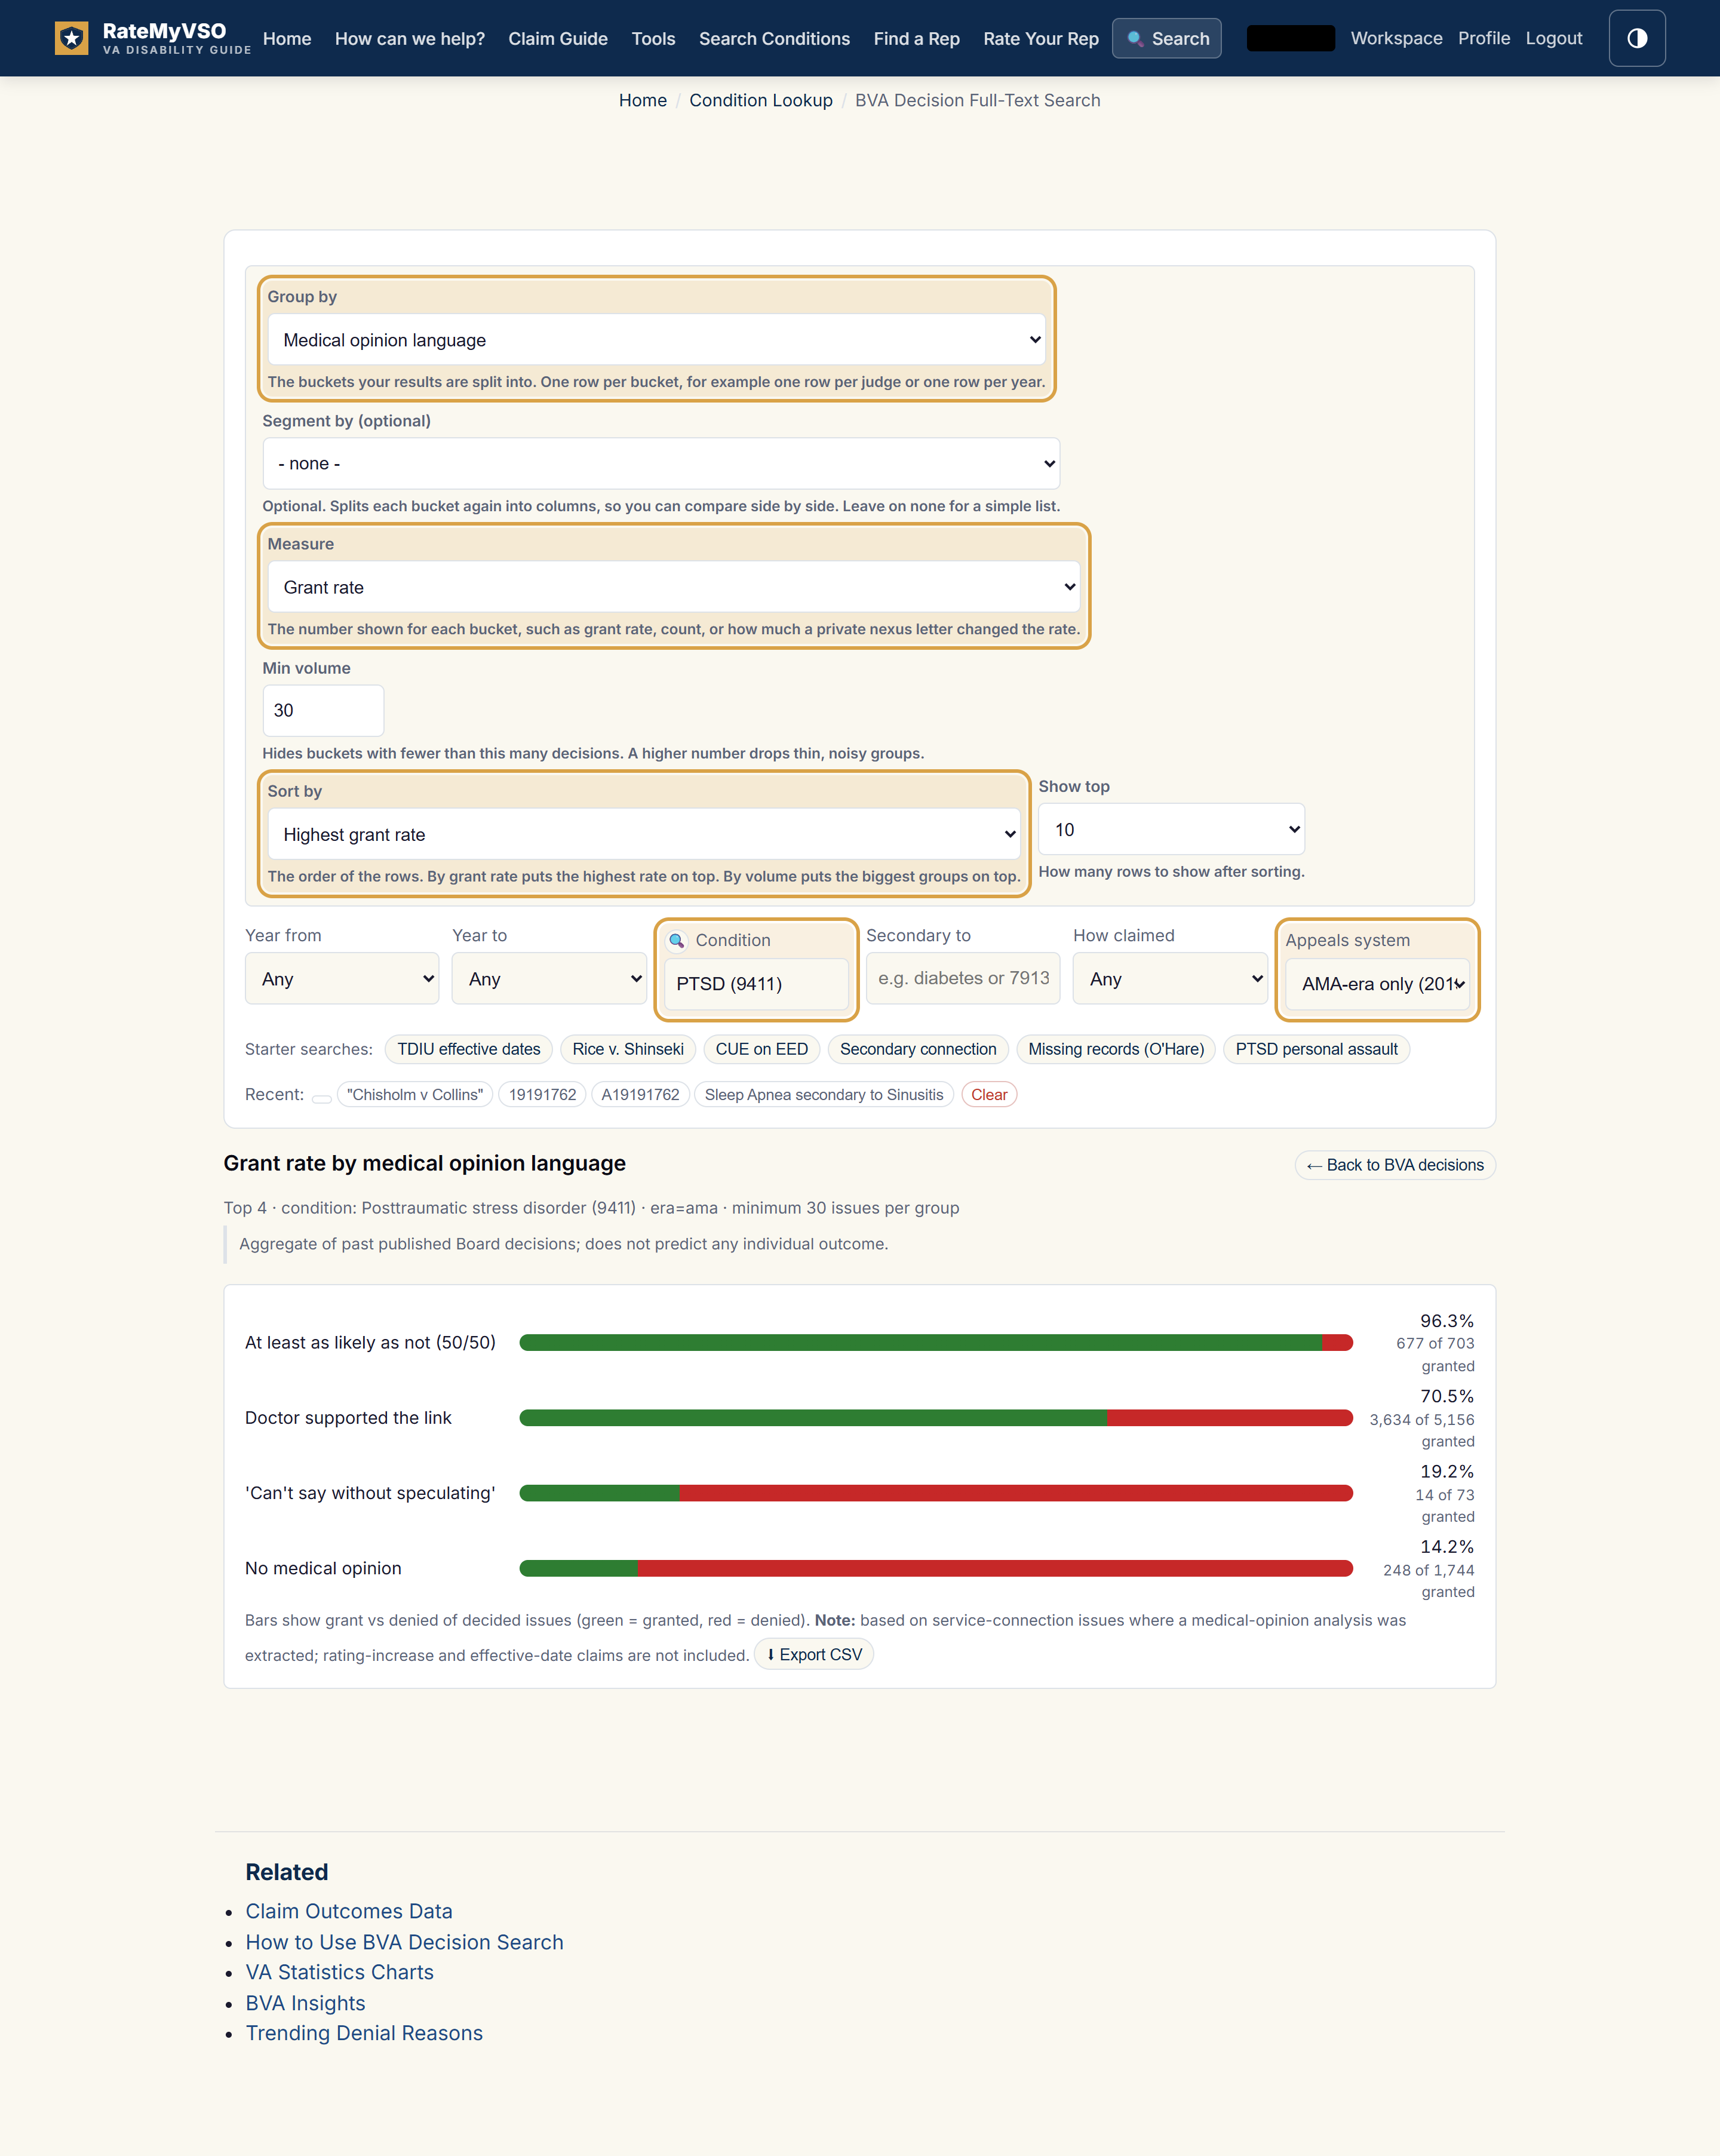Image resolution: width=1720 pixels, height=2156 pixels.
Task: Select Missing records (O'Hare) starter search
Action: coord(1116,1049)
